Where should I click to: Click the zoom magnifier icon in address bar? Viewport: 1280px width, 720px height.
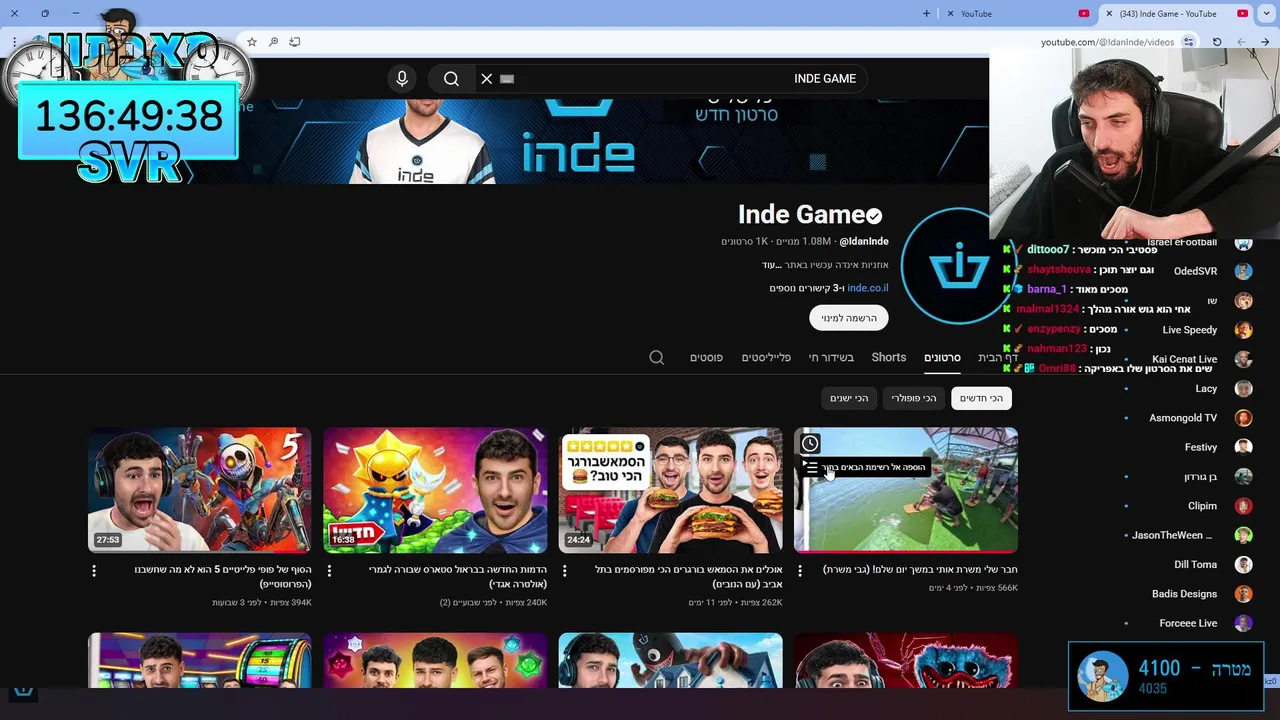click(273, 42)
